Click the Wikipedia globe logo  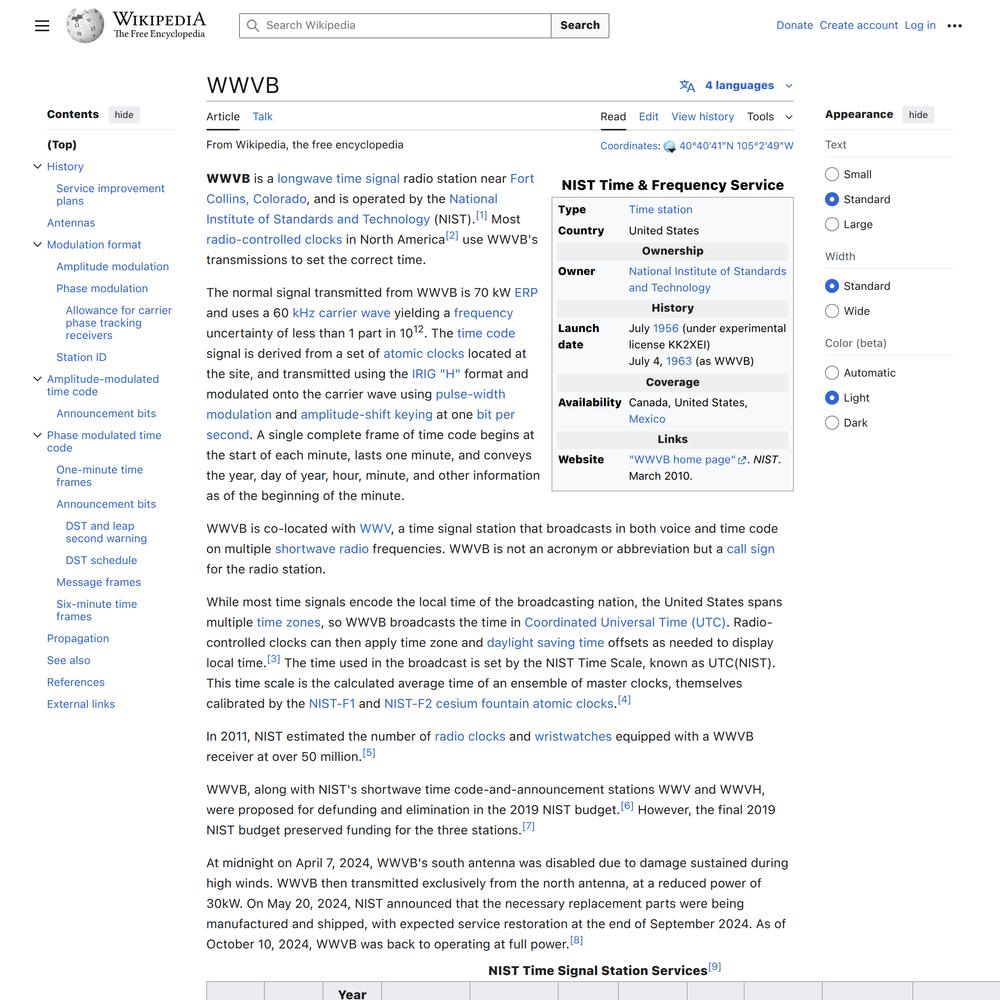tap(85, 26)
